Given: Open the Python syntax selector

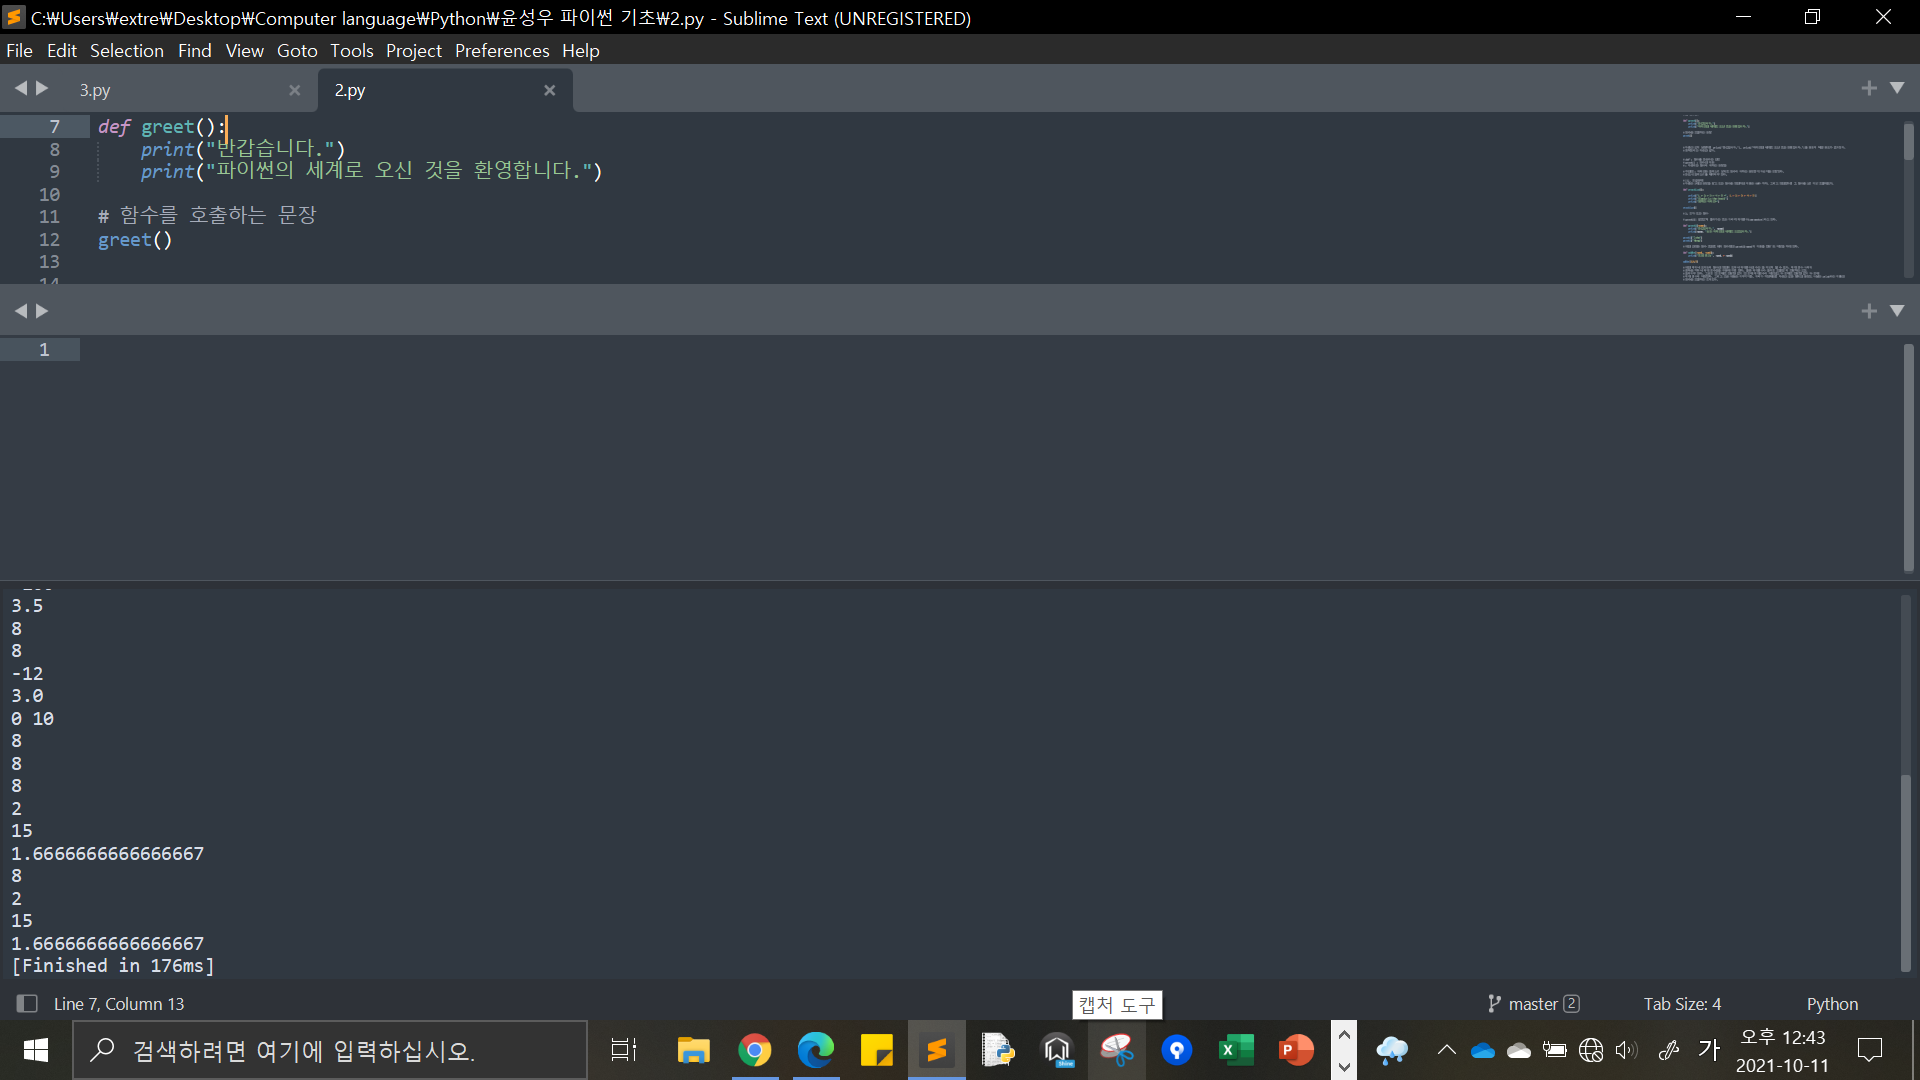Looking at the screenshot, I should 1832,1003.
